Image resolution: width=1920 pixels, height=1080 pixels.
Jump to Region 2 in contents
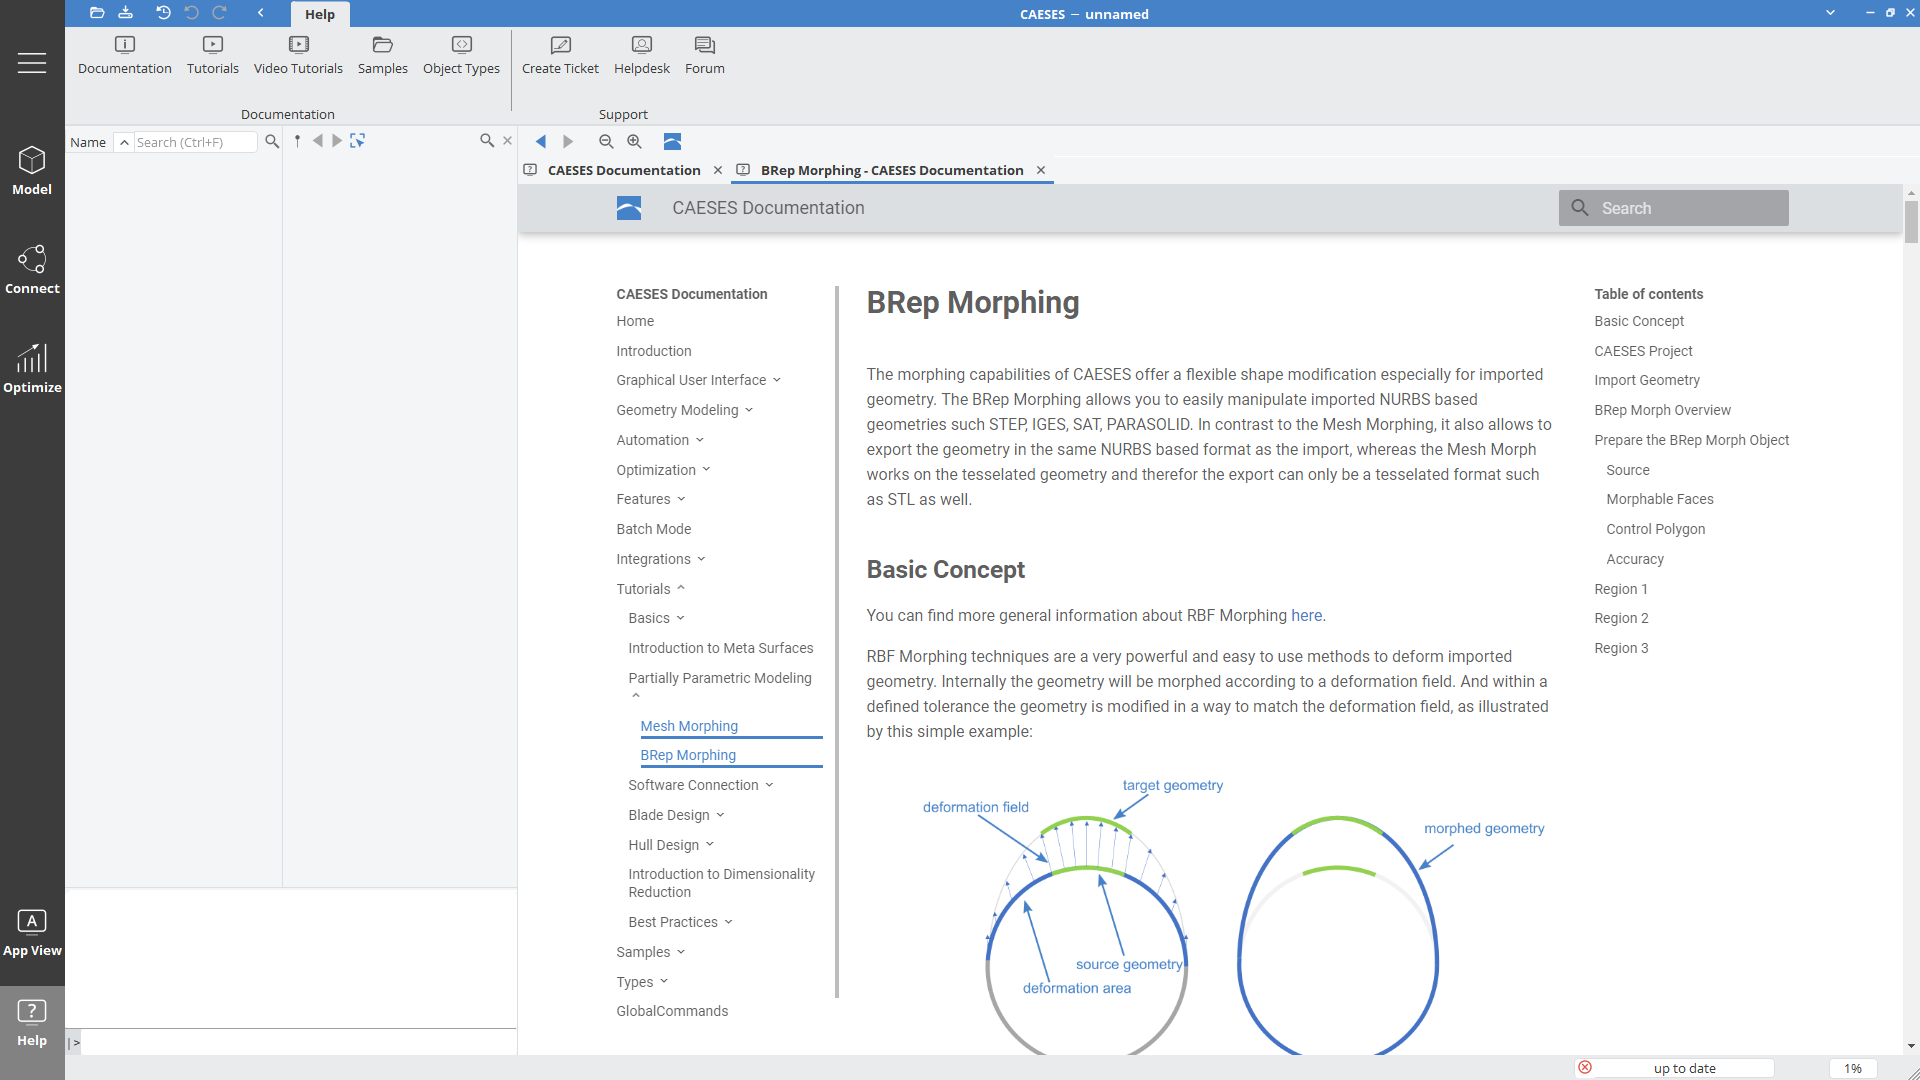(x=1621, y=618)
